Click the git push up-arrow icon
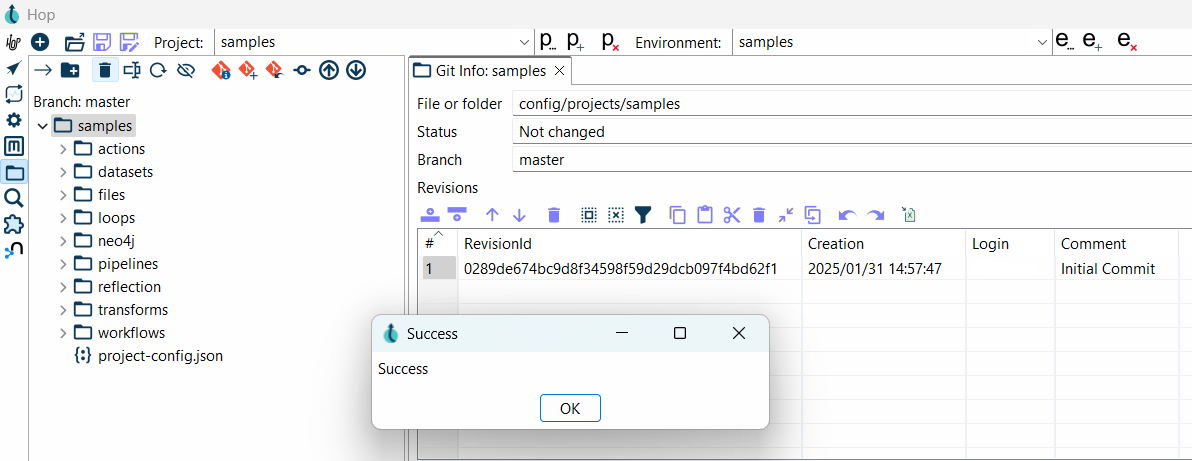Image resolution: width=1192 pixels, height=461 pixels. (328, 70)
